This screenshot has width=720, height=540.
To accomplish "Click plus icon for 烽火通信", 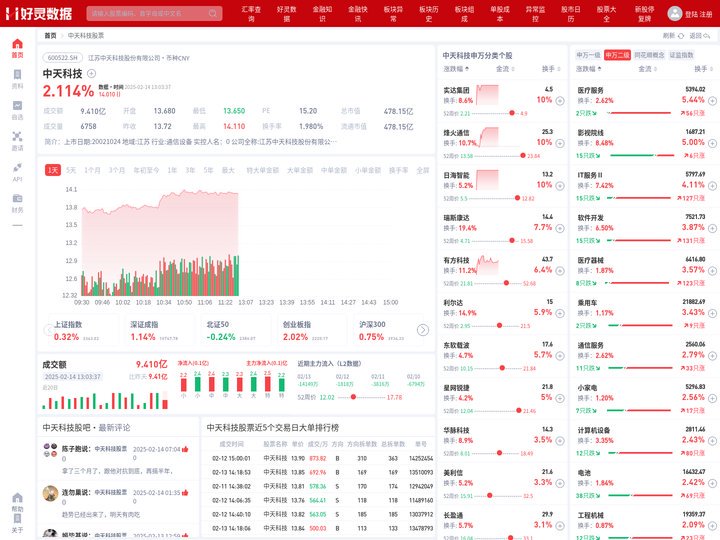I will tap(560, 143).
